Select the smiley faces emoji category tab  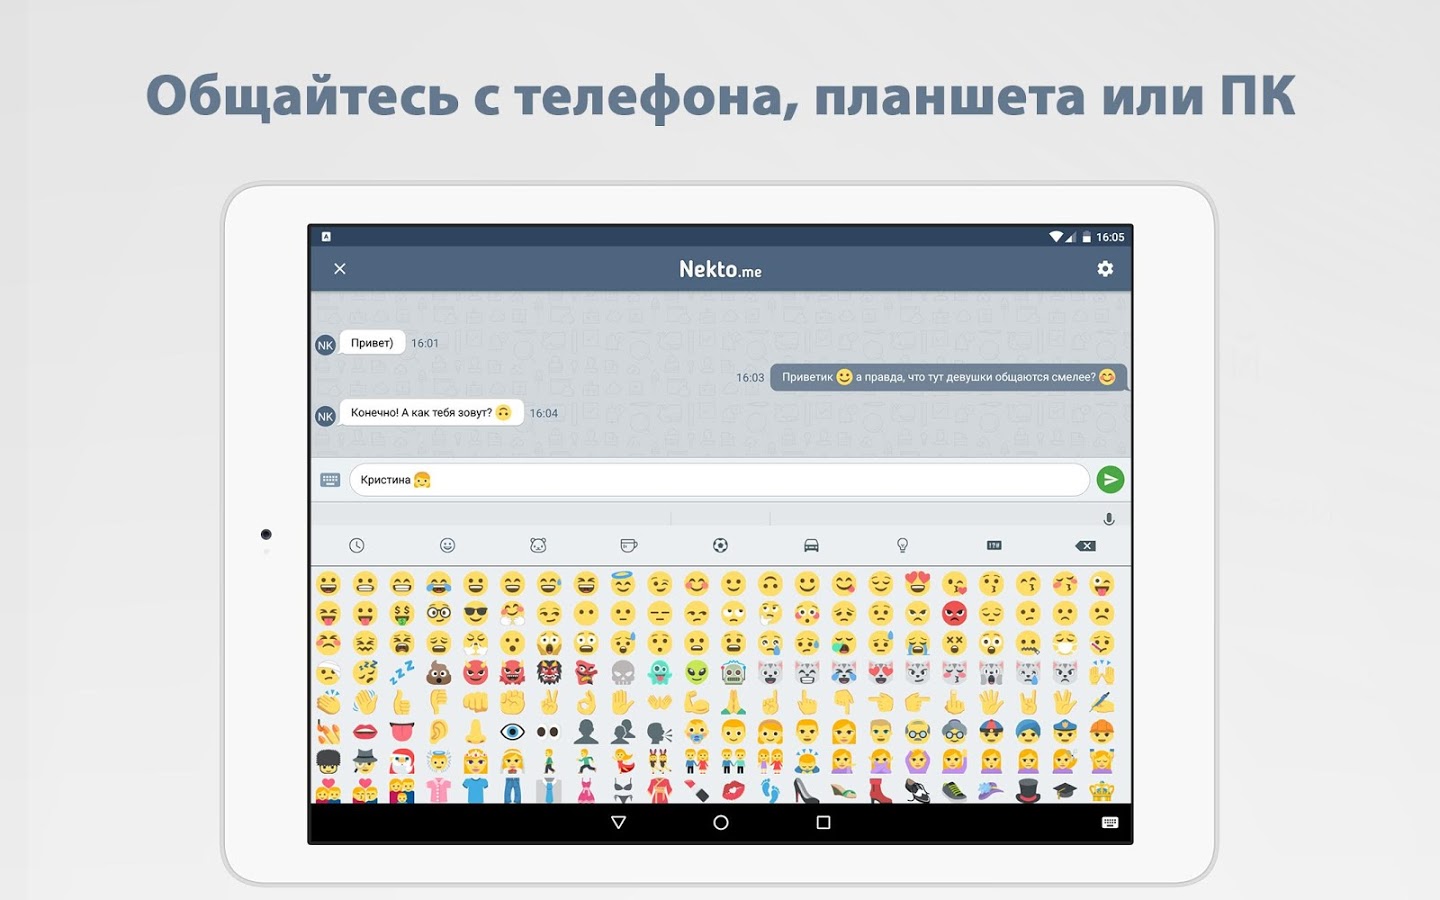(x=447, y=545)
